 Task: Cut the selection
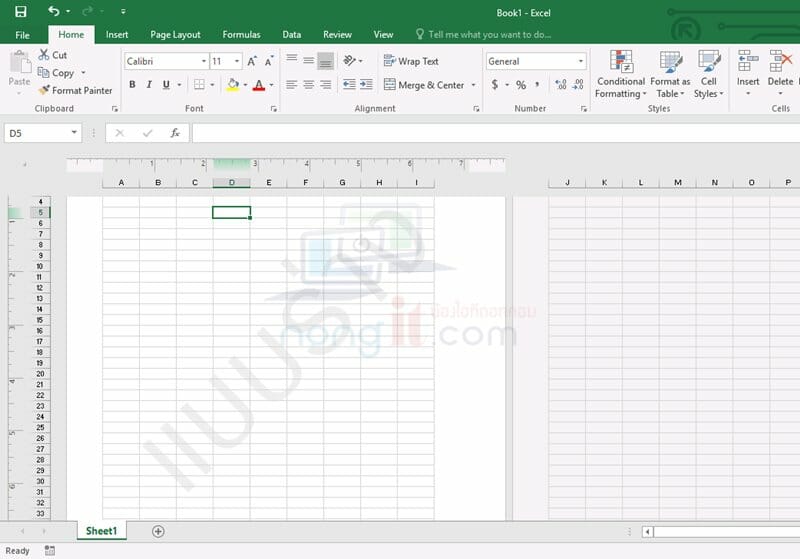[x=53, y=55]
